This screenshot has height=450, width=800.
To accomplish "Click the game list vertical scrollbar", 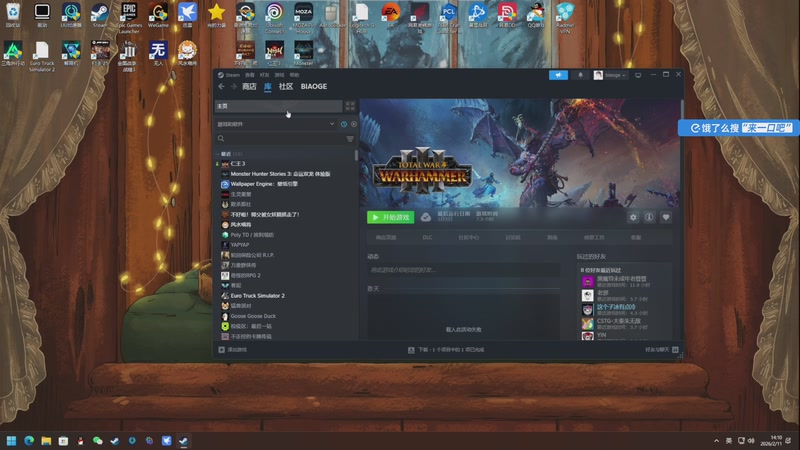I will point(356,156).
